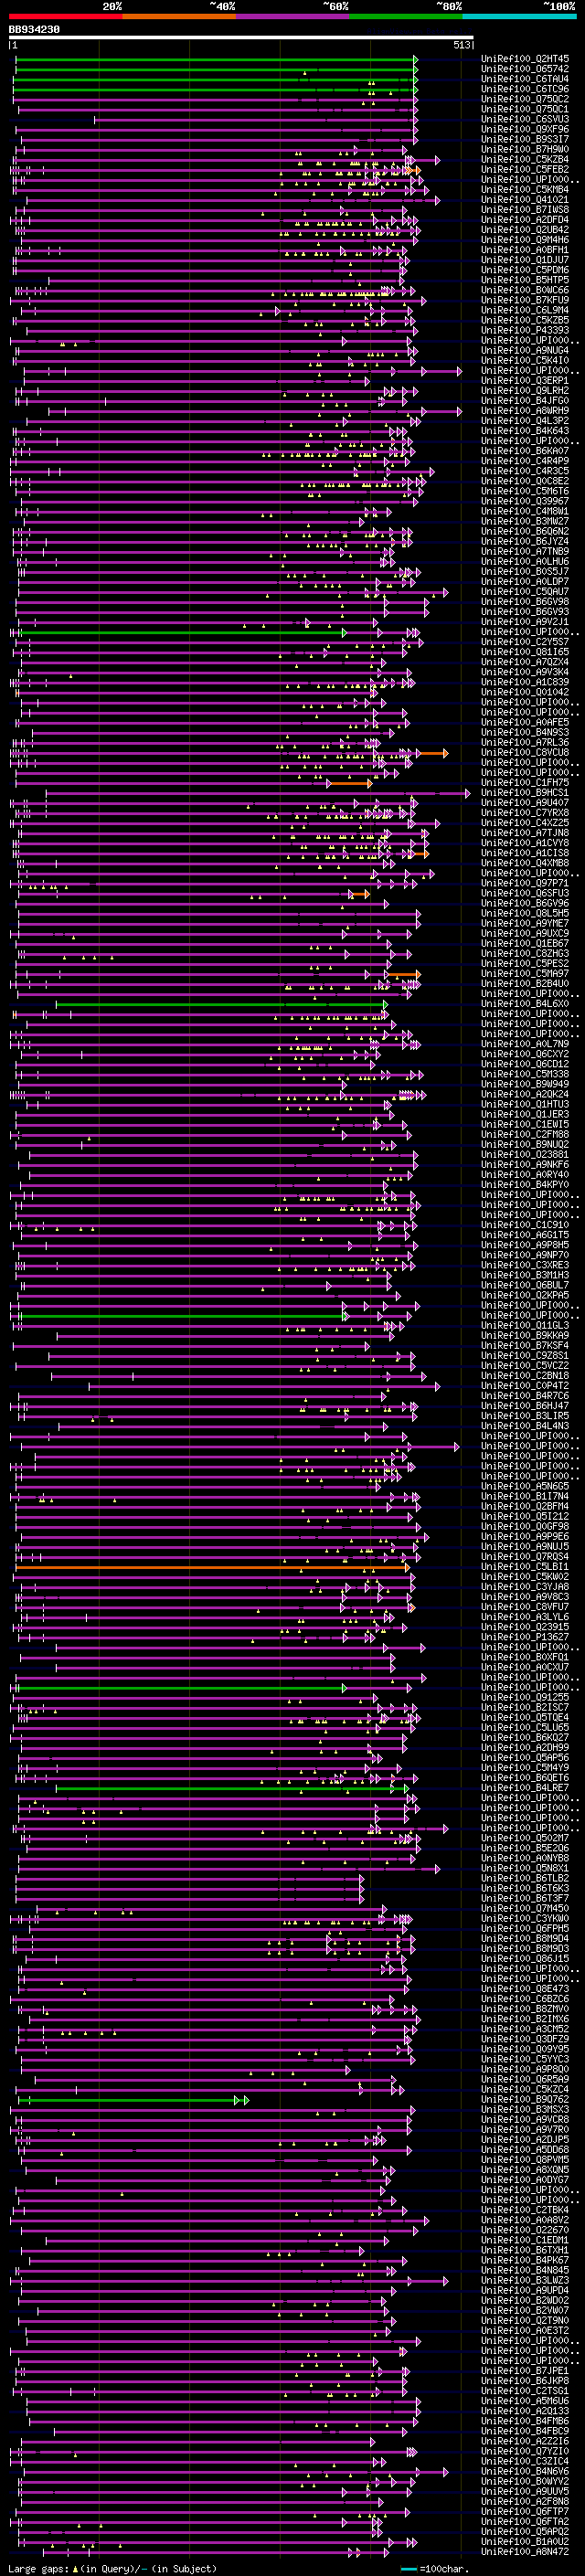Click the cyan ~100% identity legend segment
Viewport: 585px width, 2576px height.
(x=519, y=16)
